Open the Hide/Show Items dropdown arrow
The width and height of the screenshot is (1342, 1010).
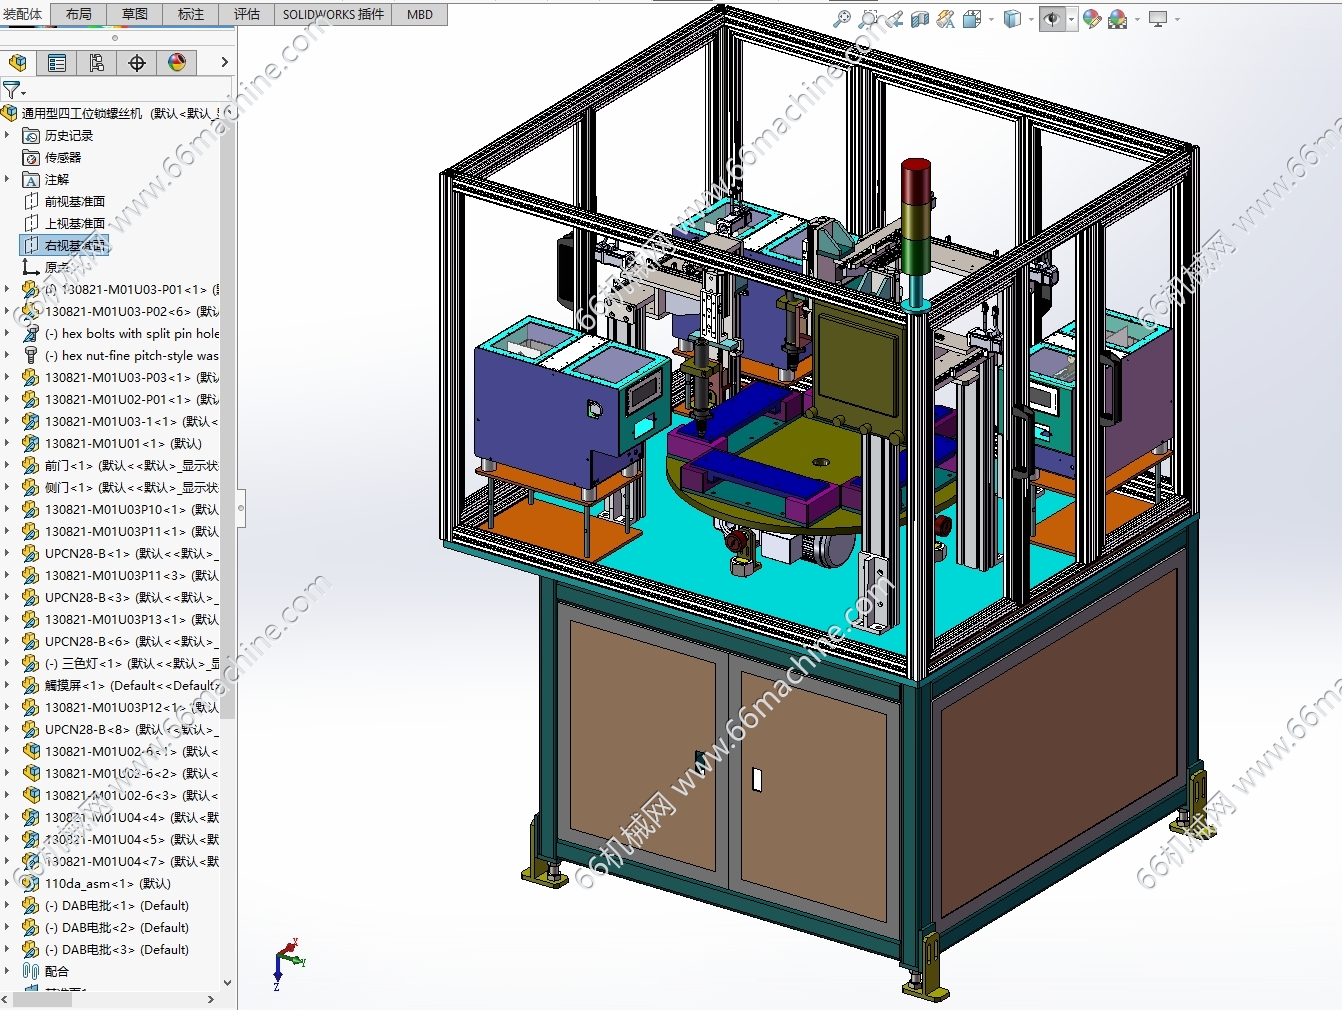pos(1071,19)
